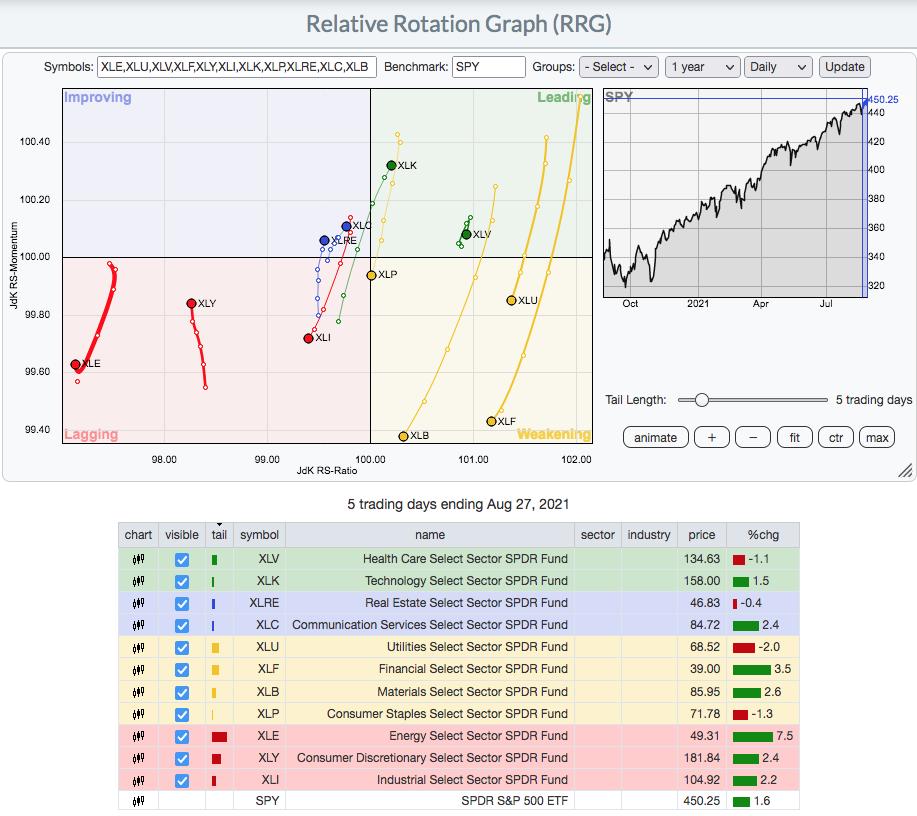Zoom out with the minus button
This screenshot has width=917, height=816.
[x=753, y=438]
